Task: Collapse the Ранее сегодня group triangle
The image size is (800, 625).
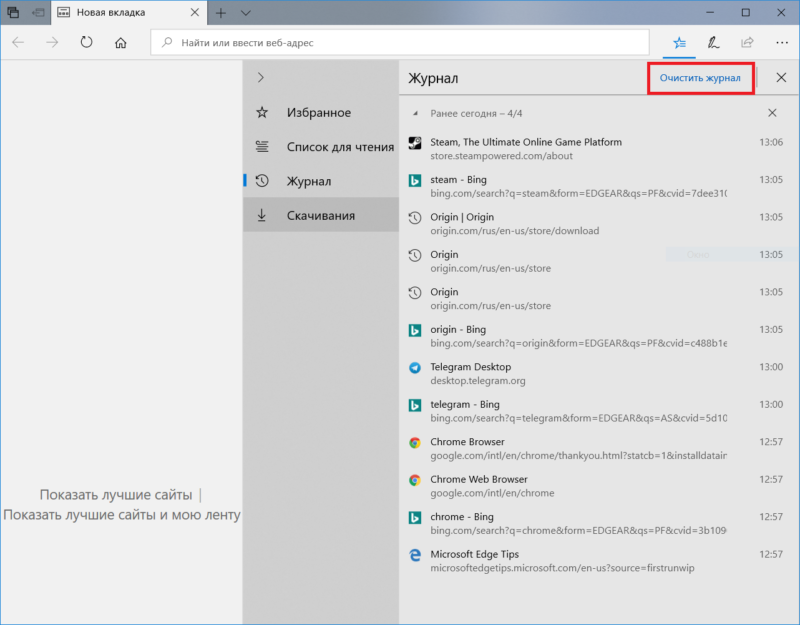Action: pos(415,113)
